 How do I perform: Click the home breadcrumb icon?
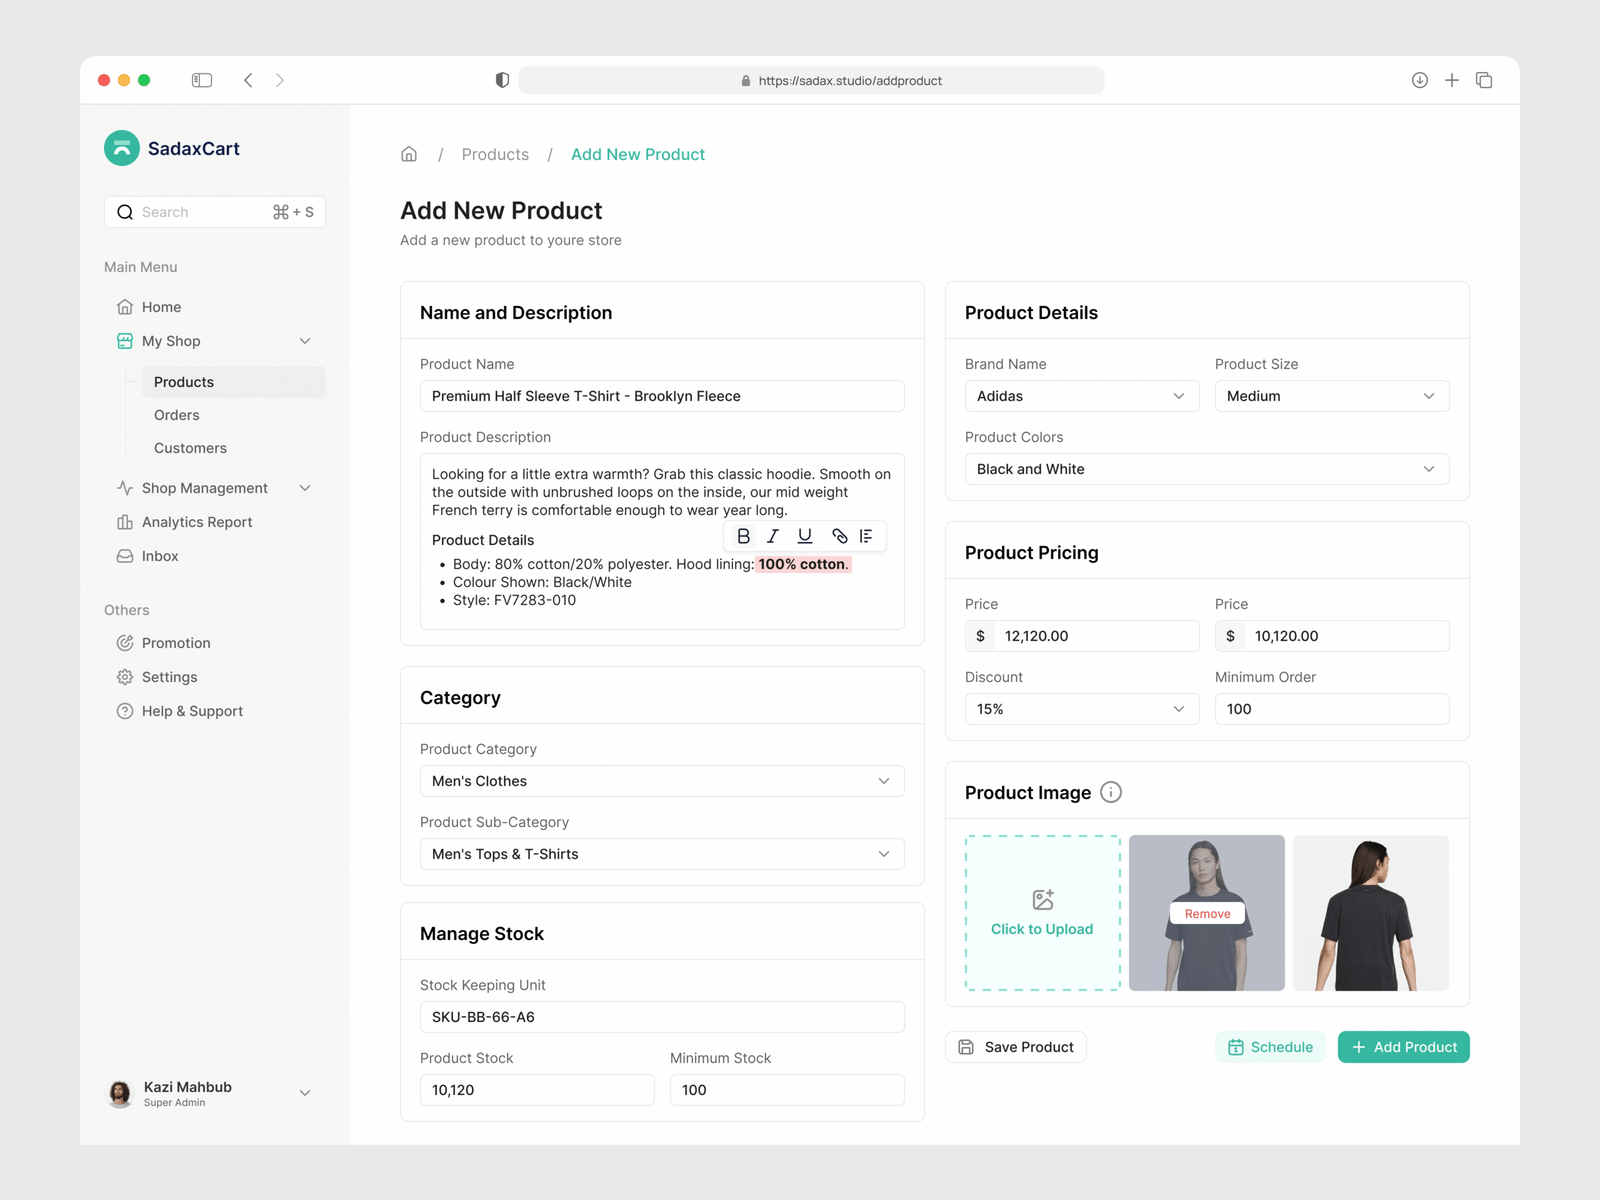[409, 154]
